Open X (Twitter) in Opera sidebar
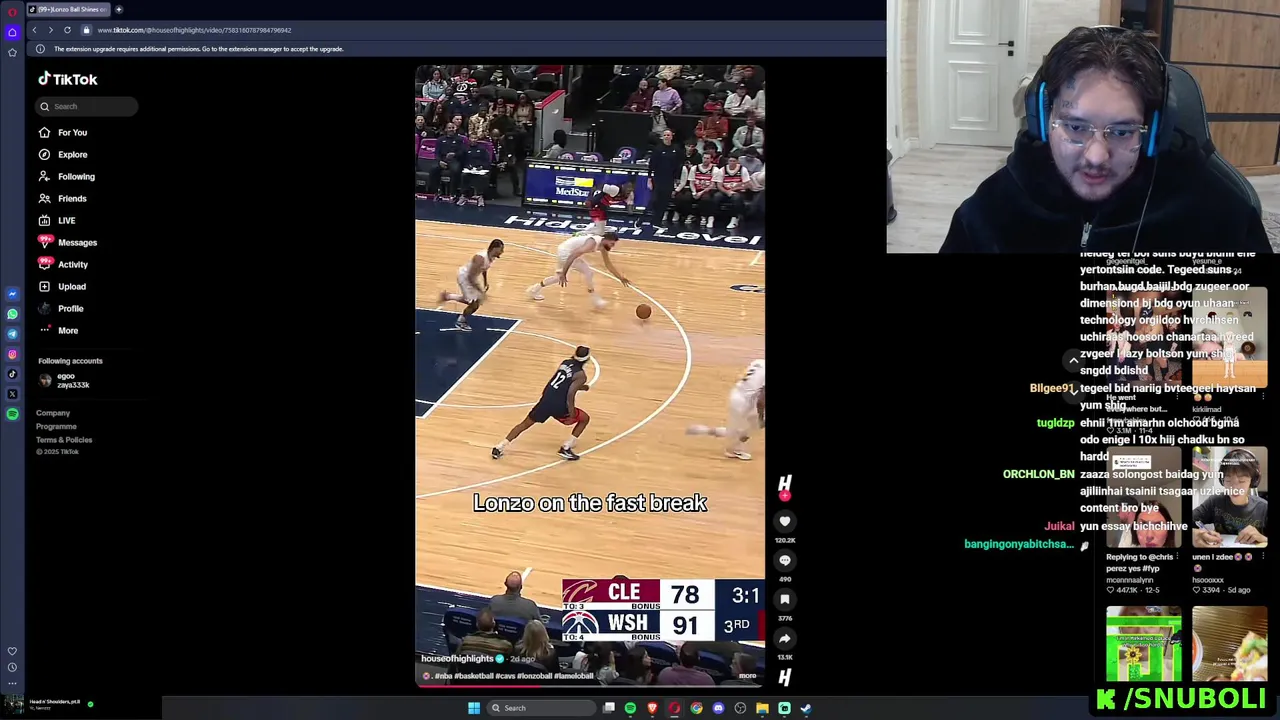 [12, 394]
